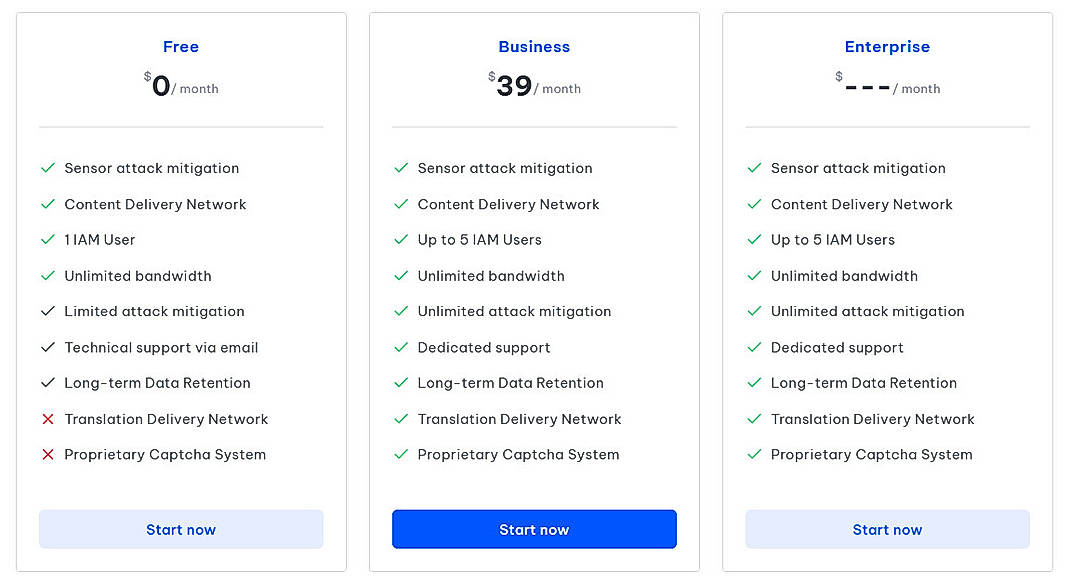
Task: Click the green checkmark beside Sensor attack mitigation in Free plan
Action: pos(48,168)
